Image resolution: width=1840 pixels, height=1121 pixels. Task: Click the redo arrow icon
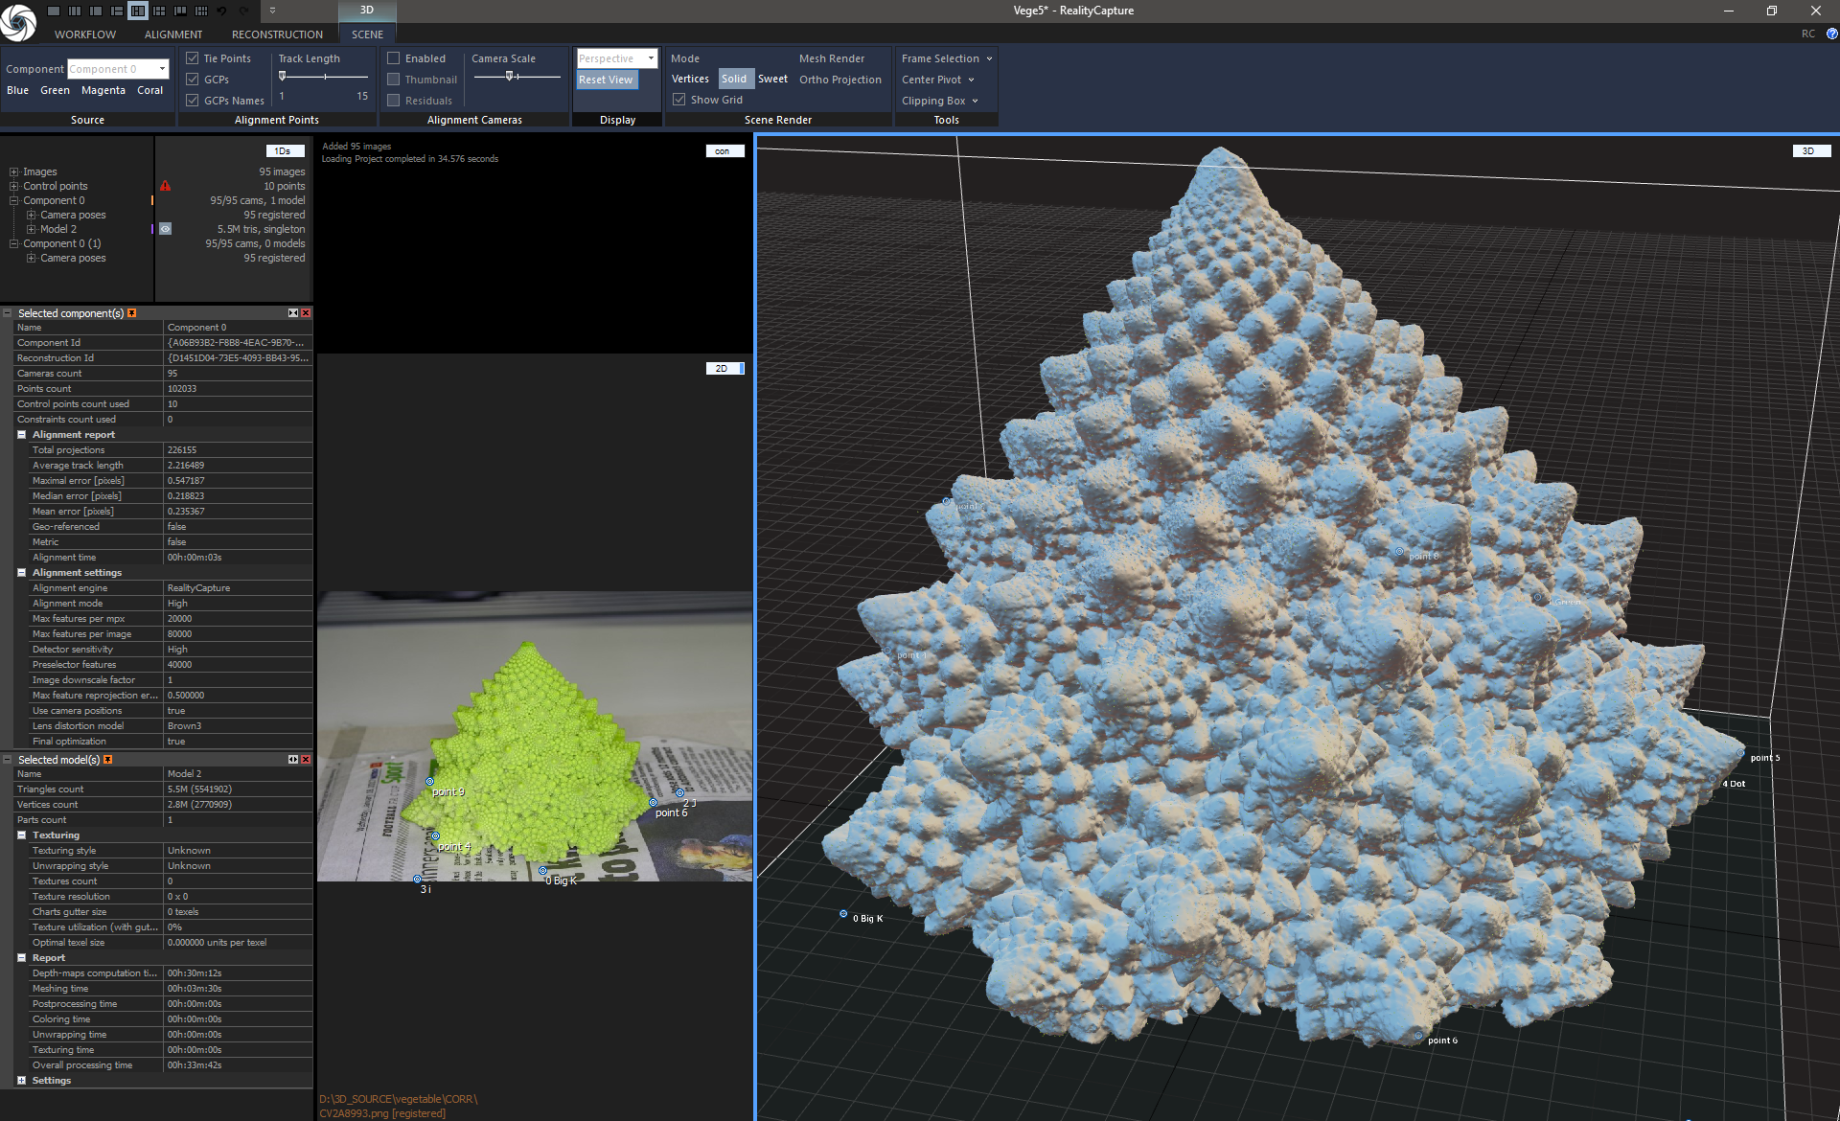click(x=243, y=11)
